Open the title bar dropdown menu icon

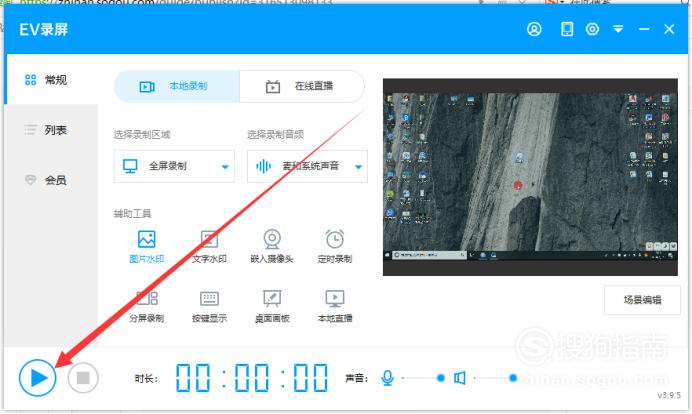(618, 29)
